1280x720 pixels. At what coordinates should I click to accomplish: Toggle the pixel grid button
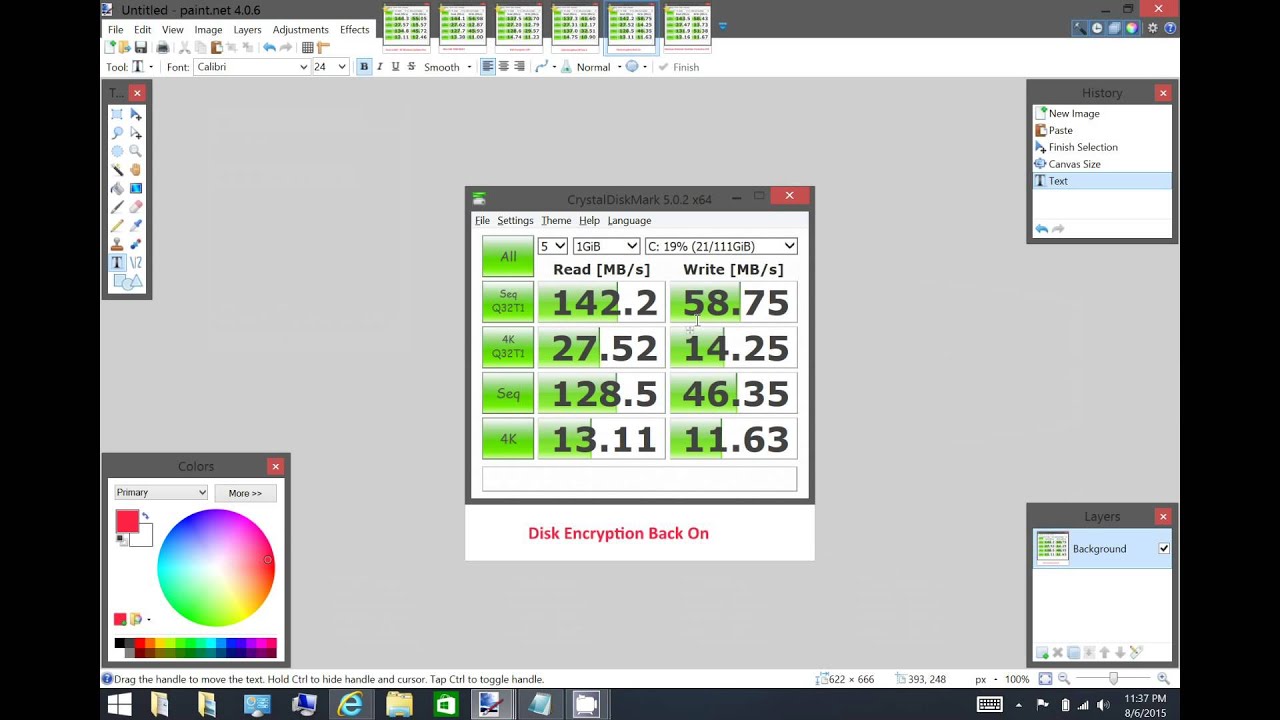(x=308, y=47)
